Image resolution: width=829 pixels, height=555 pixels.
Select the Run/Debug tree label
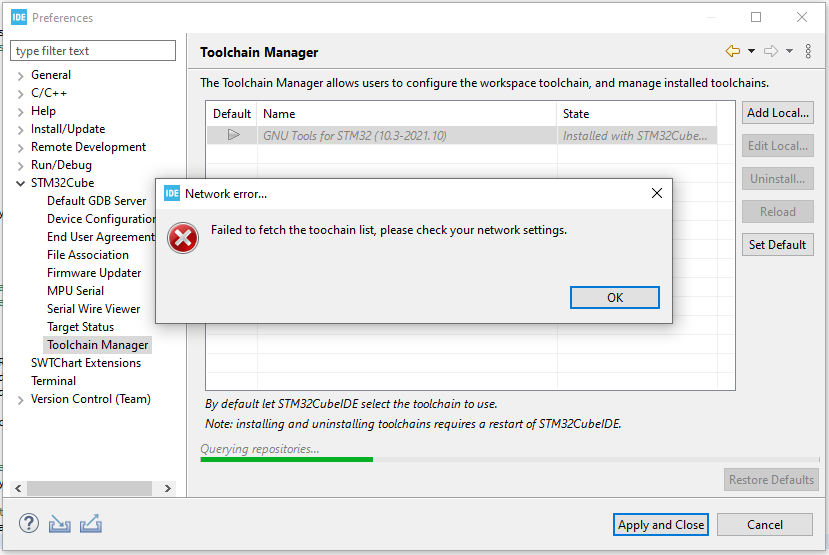pyautogui.click(x=61, y=165)
